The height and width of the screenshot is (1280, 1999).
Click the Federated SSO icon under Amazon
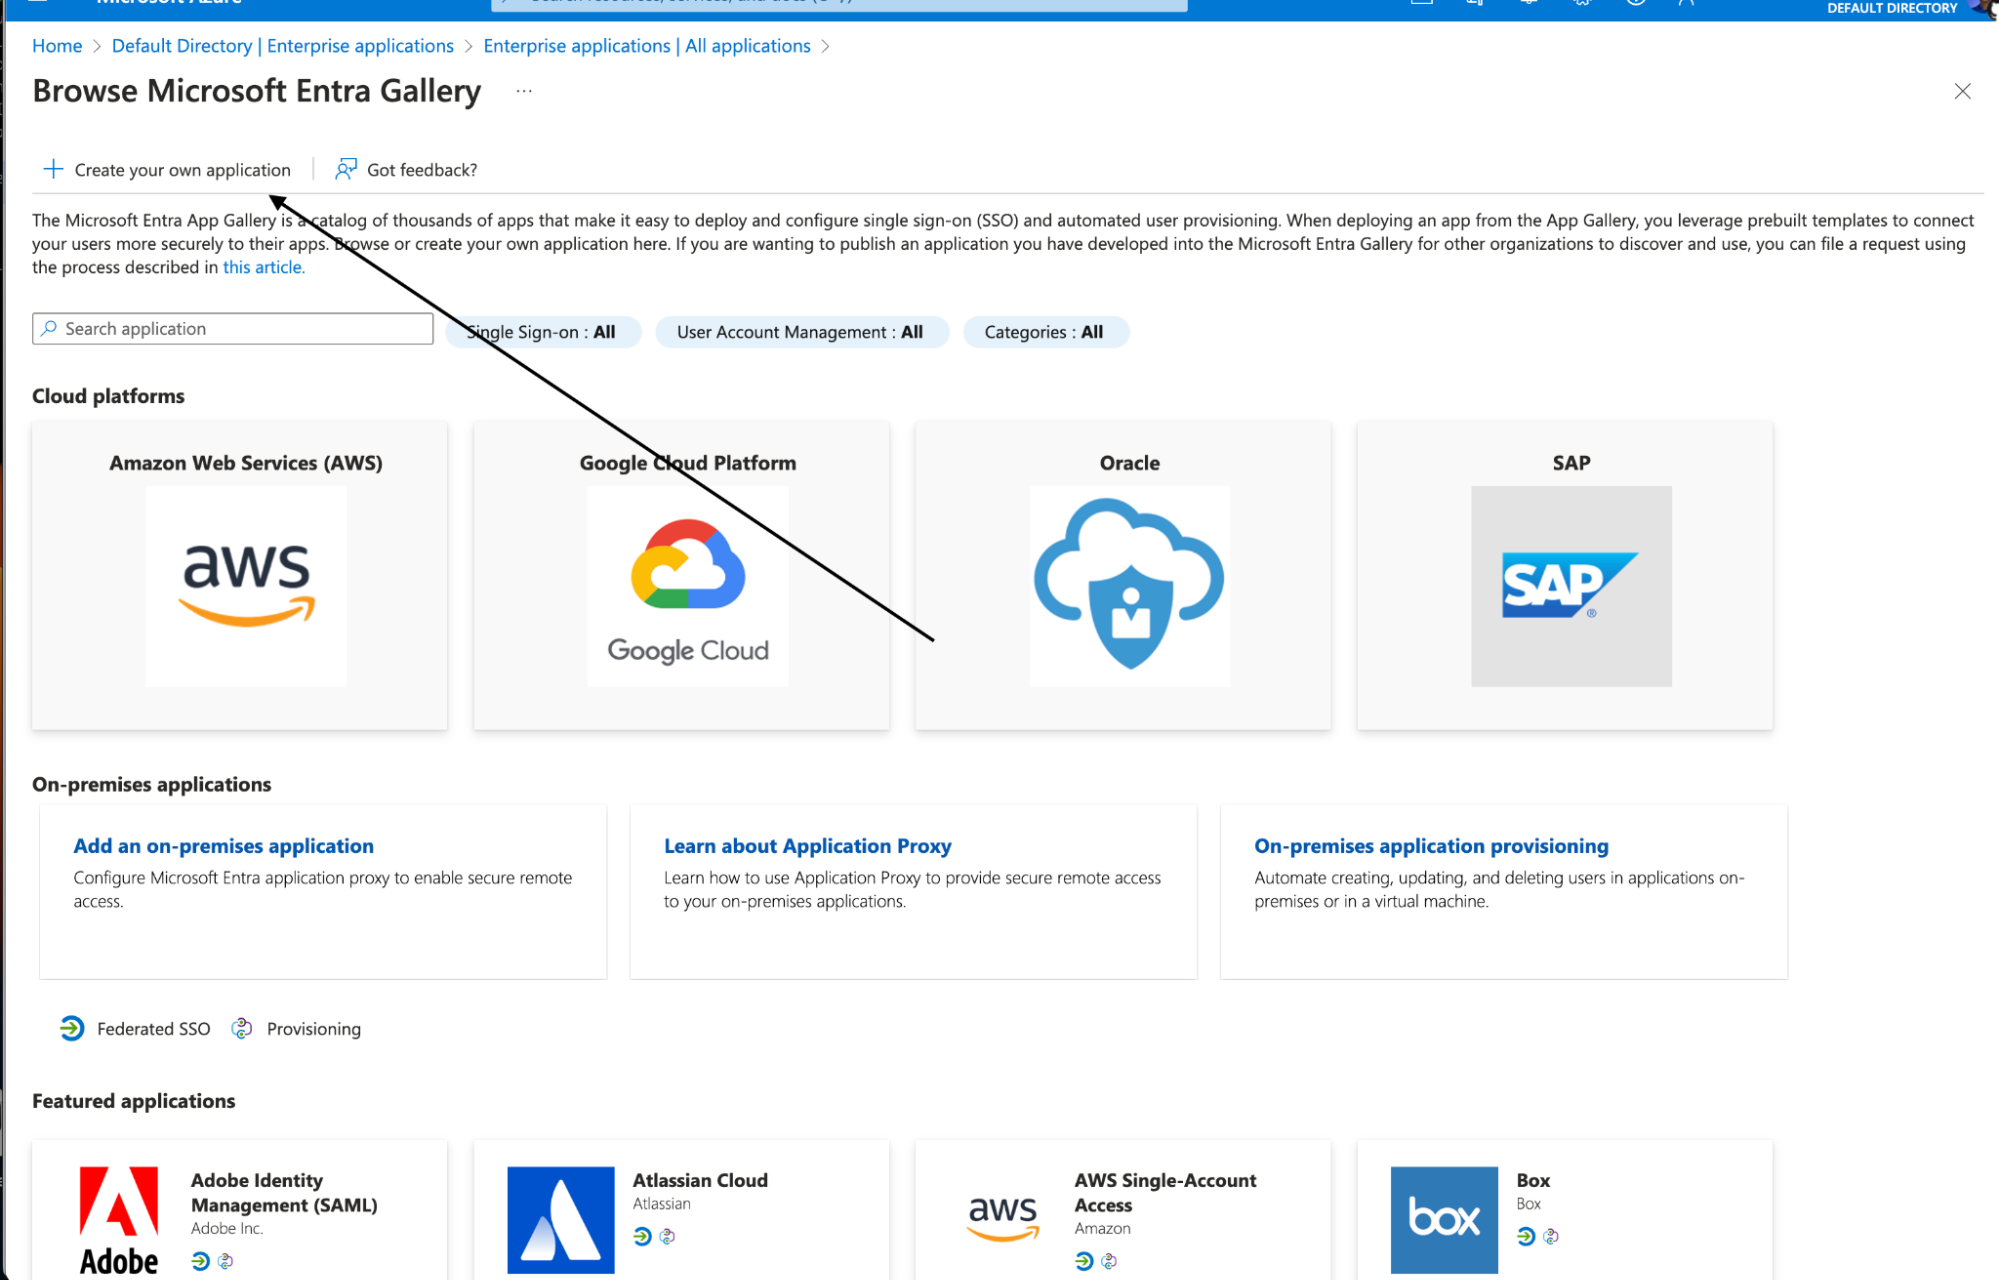pos(1084,1261)
